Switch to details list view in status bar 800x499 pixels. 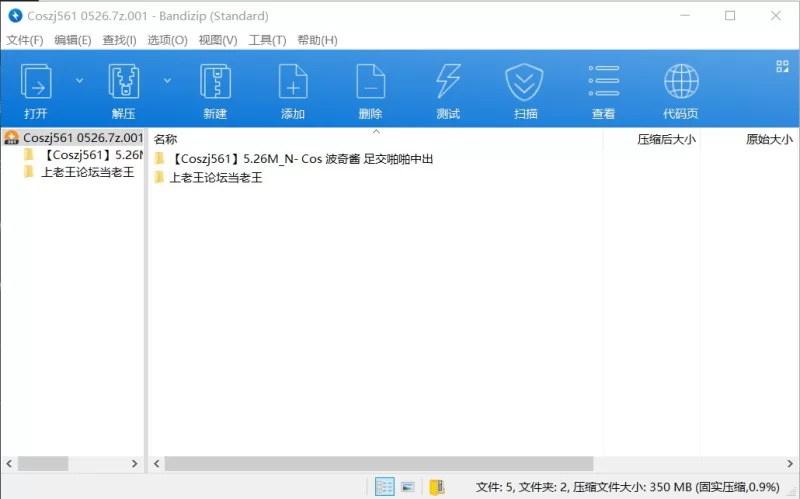384,487
